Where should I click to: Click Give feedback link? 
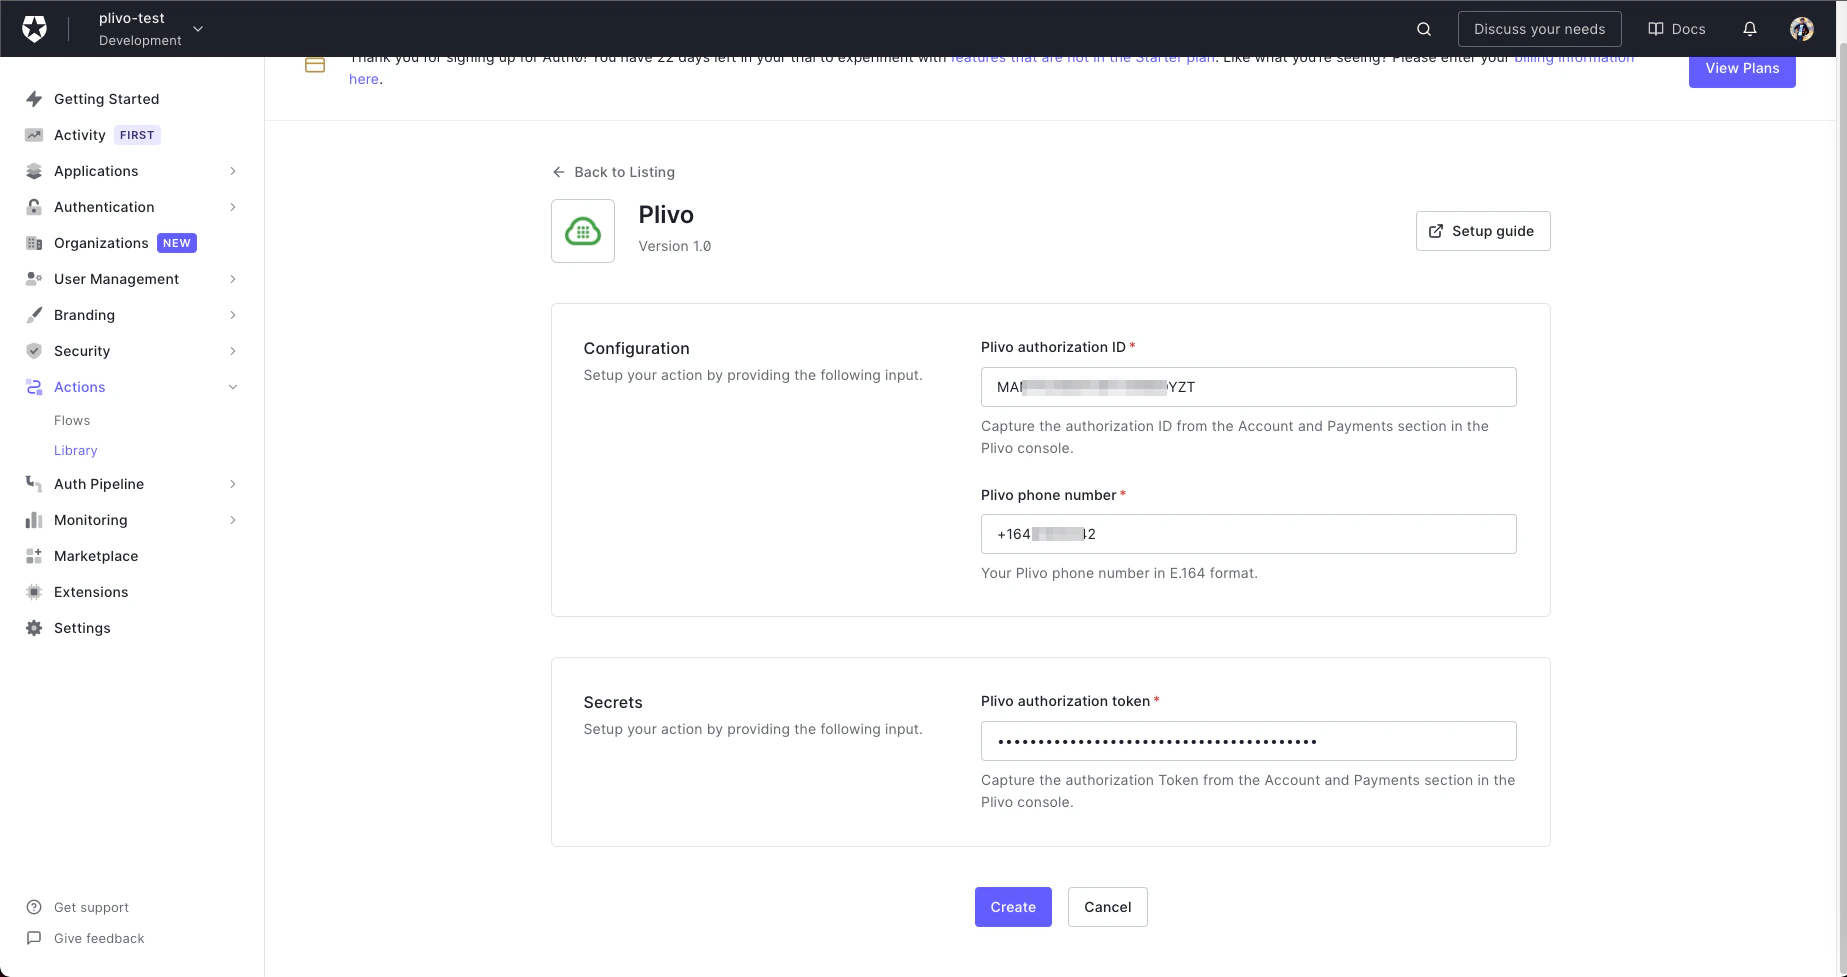(x=99, y=938)
